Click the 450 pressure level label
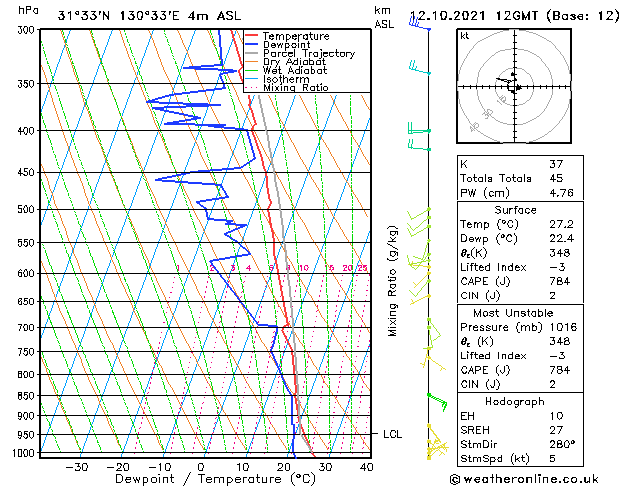 point(28,173)
